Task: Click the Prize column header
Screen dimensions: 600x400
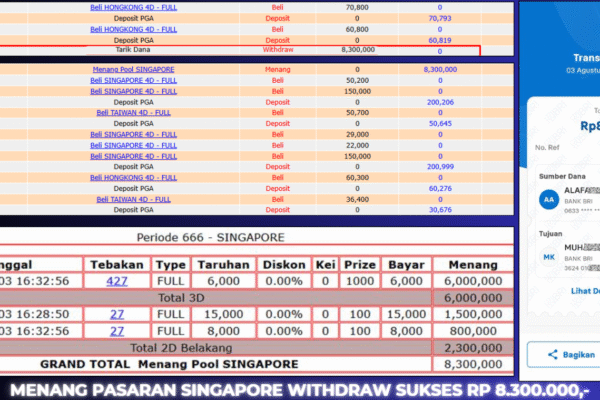Action: (x=360, y=265)
